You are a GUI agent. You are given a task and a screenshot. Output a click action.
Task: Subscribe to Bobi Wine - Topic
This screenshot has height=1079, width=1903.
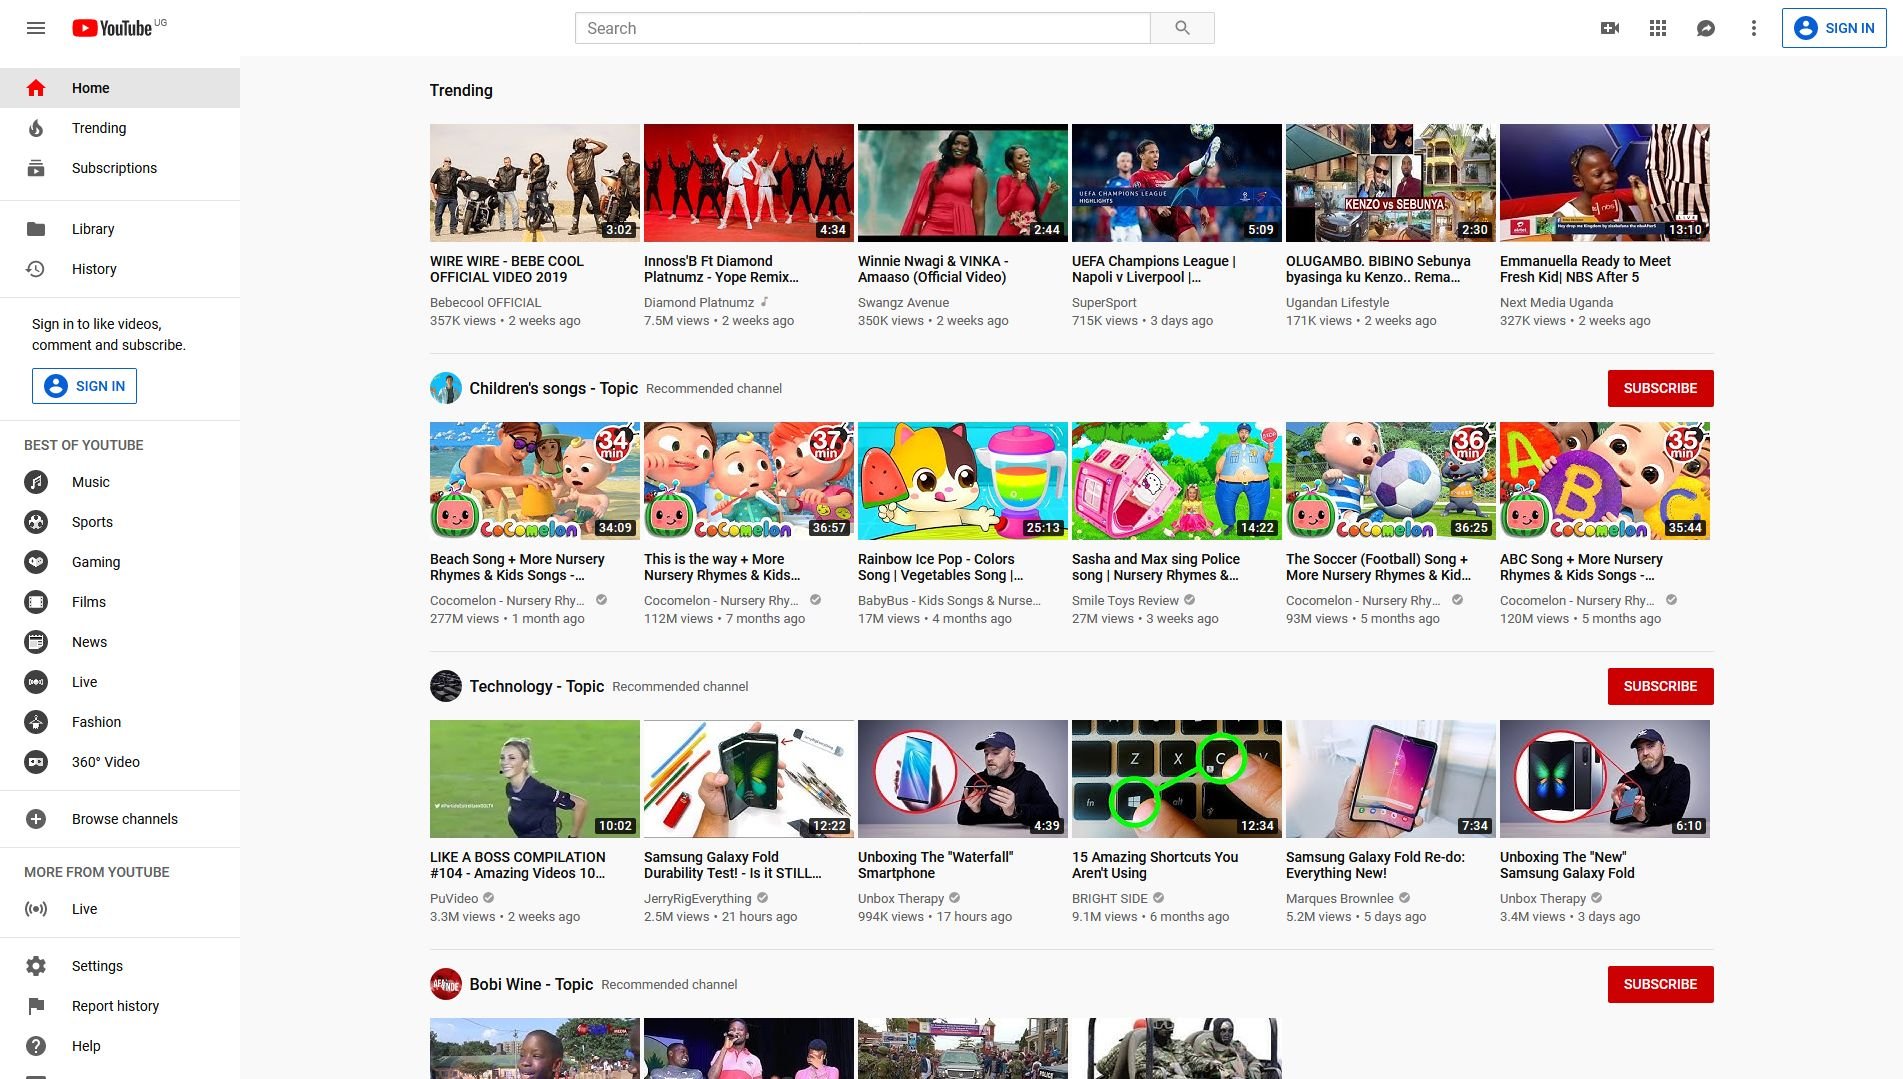[1660, 984]
